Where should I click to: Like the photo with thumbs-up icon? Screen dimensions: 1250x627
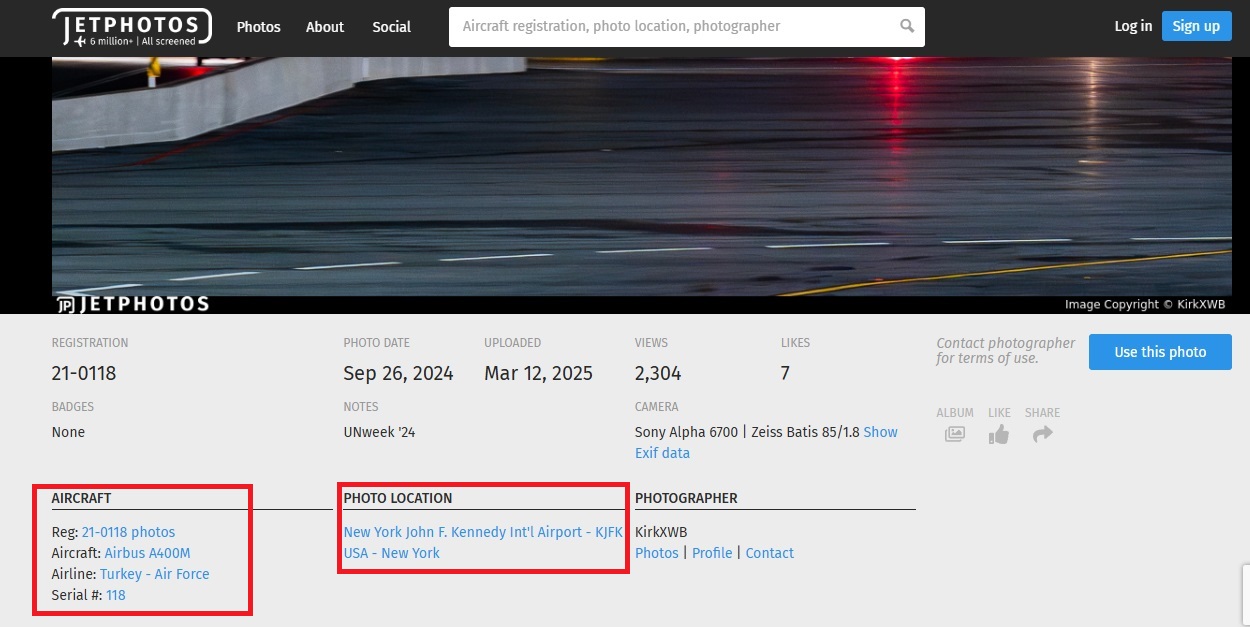click(x=999, y=434)
